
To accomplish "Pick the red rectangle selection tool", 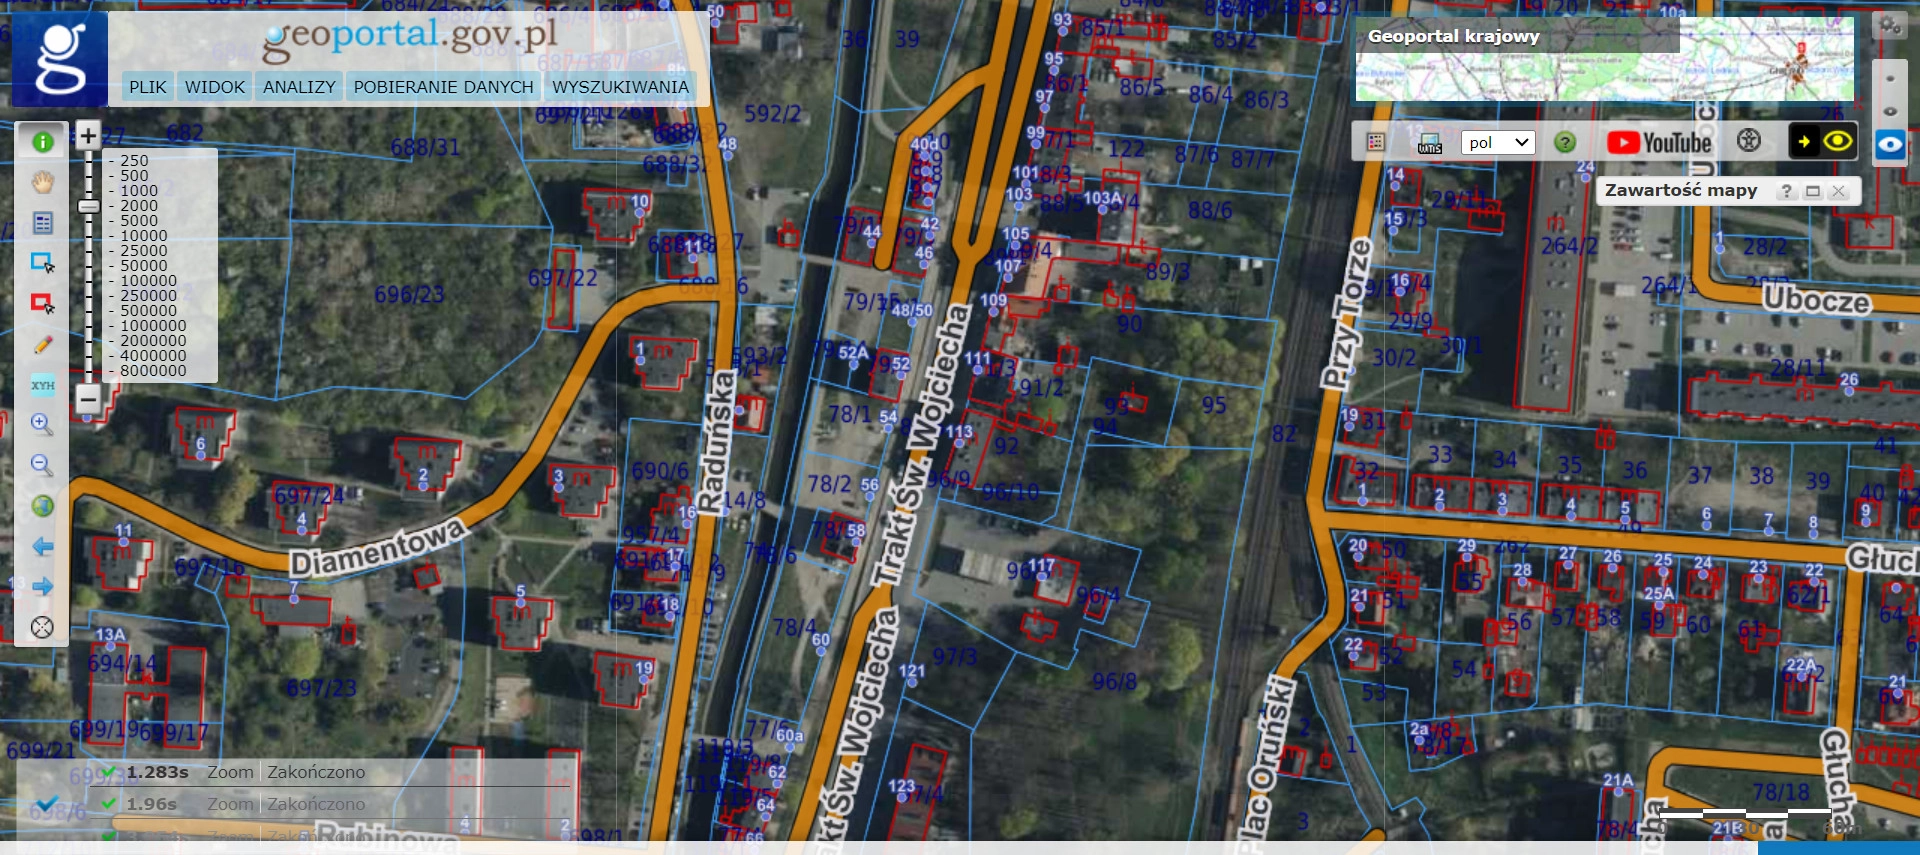I will 42,303.
